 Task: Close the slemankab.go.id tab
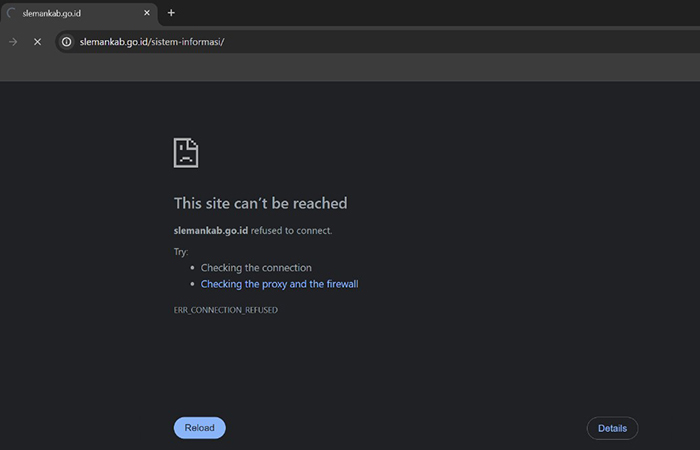coord(148,13)
